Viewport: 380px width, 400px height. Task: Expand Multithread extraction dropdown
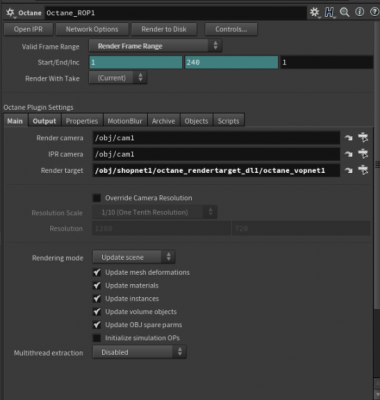139,352
